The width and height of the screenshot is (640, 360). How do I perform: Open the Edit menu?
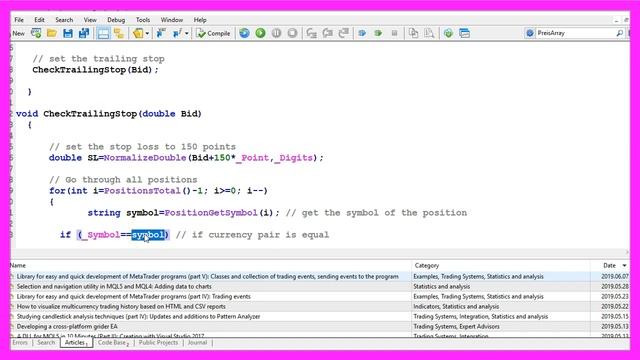[39, 20]
